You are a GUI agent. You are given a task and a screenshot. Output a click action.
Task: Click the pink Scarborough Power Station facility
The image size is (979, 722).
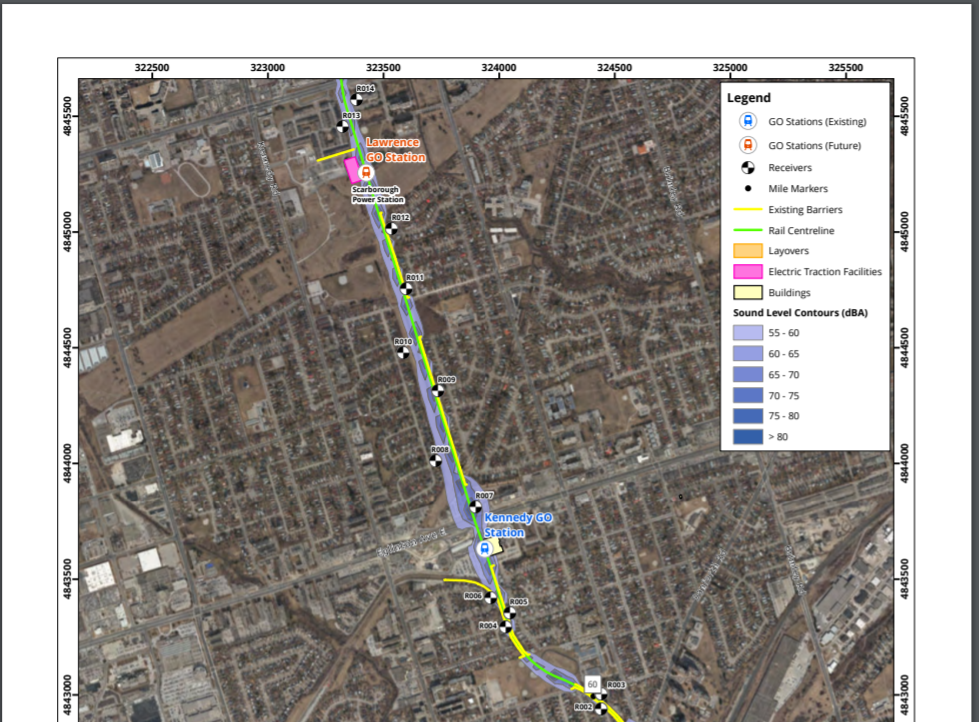coord(351,169)
